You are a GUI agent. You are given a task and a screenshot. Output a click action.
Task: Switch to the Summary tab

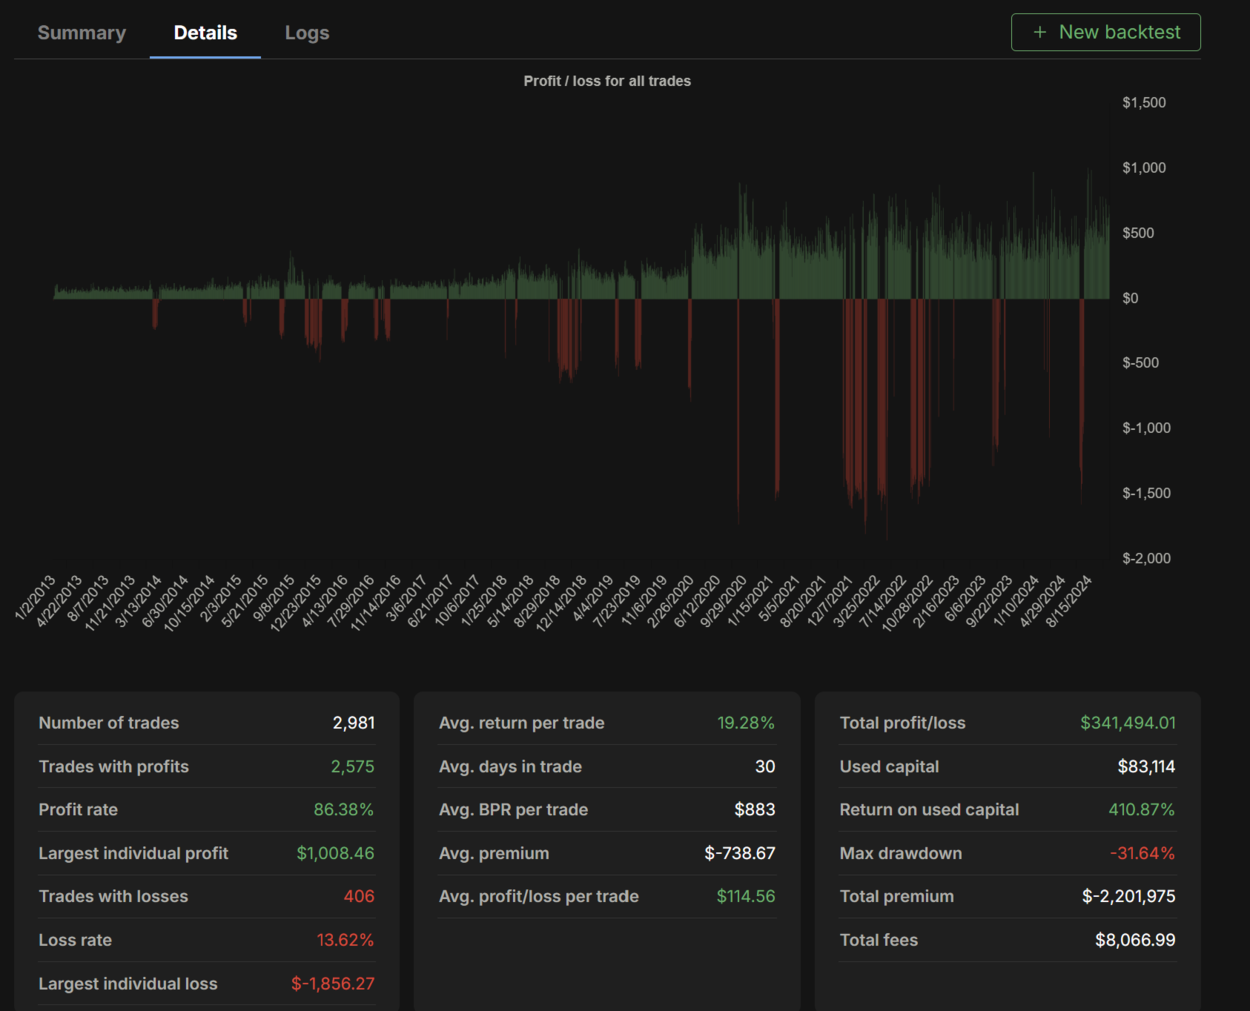click(x=82, y=33)
